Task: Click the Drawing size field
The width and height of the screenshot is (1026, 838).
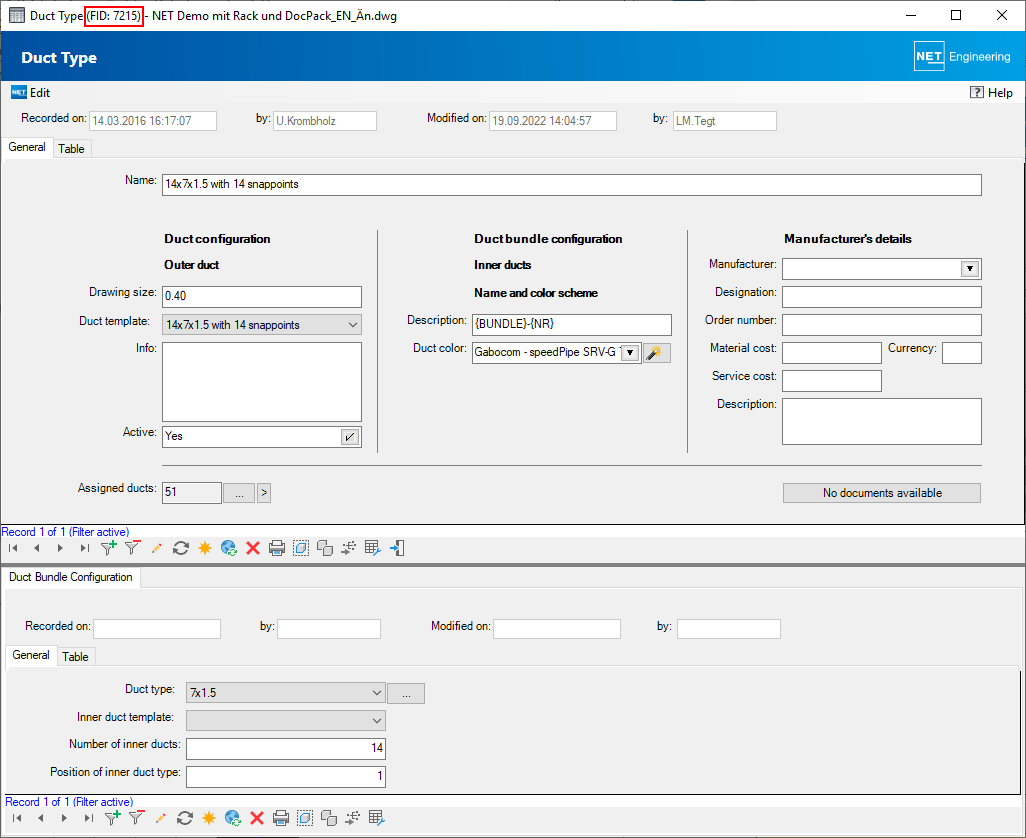Action: [262, 296]
